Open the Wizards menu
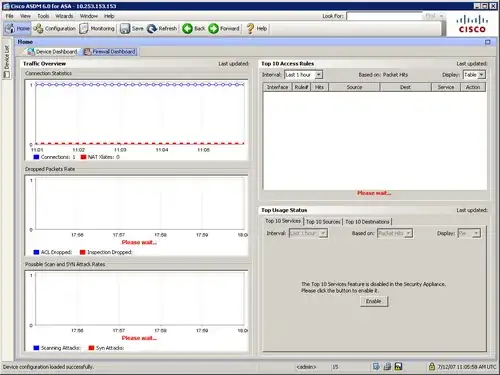Screen dimensions: 500x375 pyautogui.click(x=64, y=16)
